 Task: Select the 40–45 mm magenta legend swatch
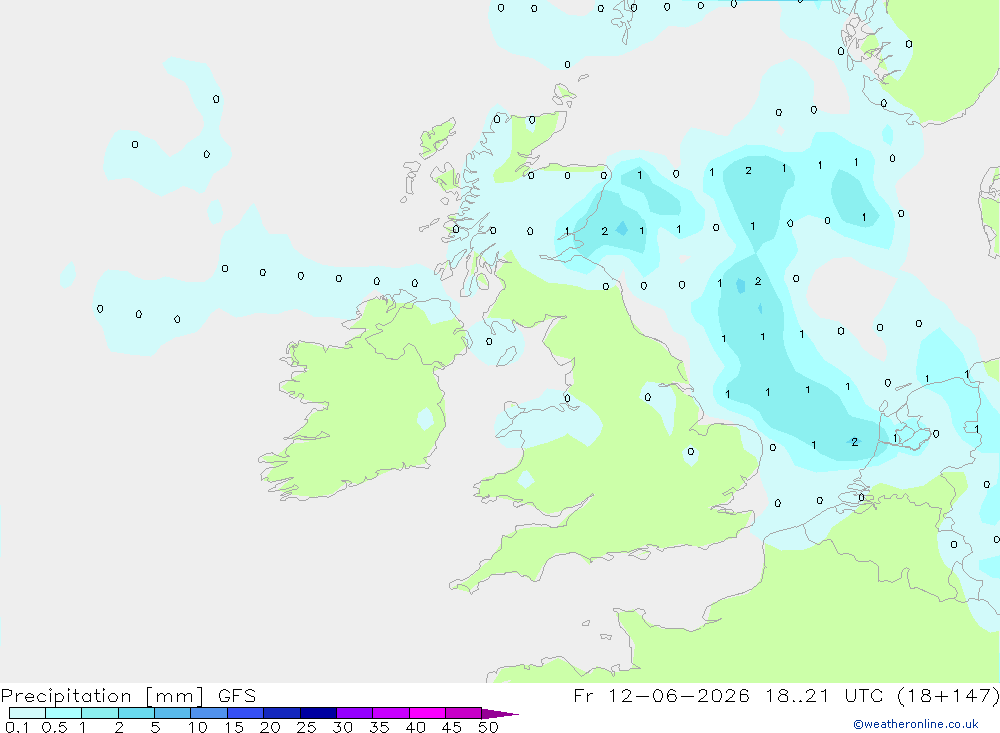[427, 713]
